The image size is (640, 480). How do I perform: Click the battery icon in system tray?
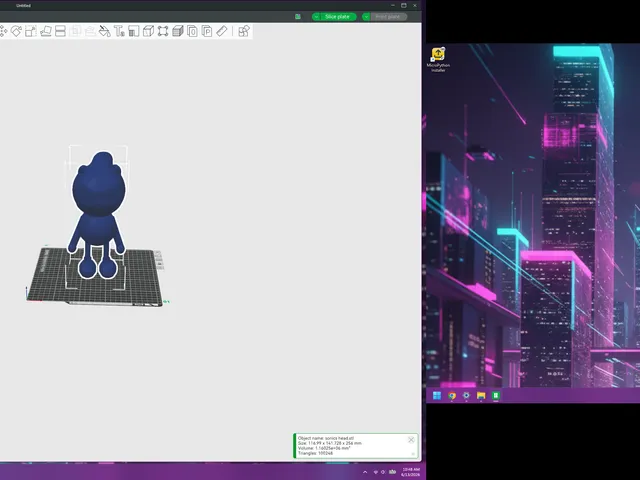(392, 472)
